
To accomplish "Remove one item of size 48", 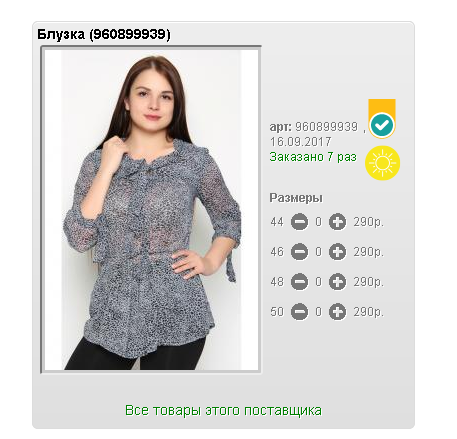I will pos(299,282).
